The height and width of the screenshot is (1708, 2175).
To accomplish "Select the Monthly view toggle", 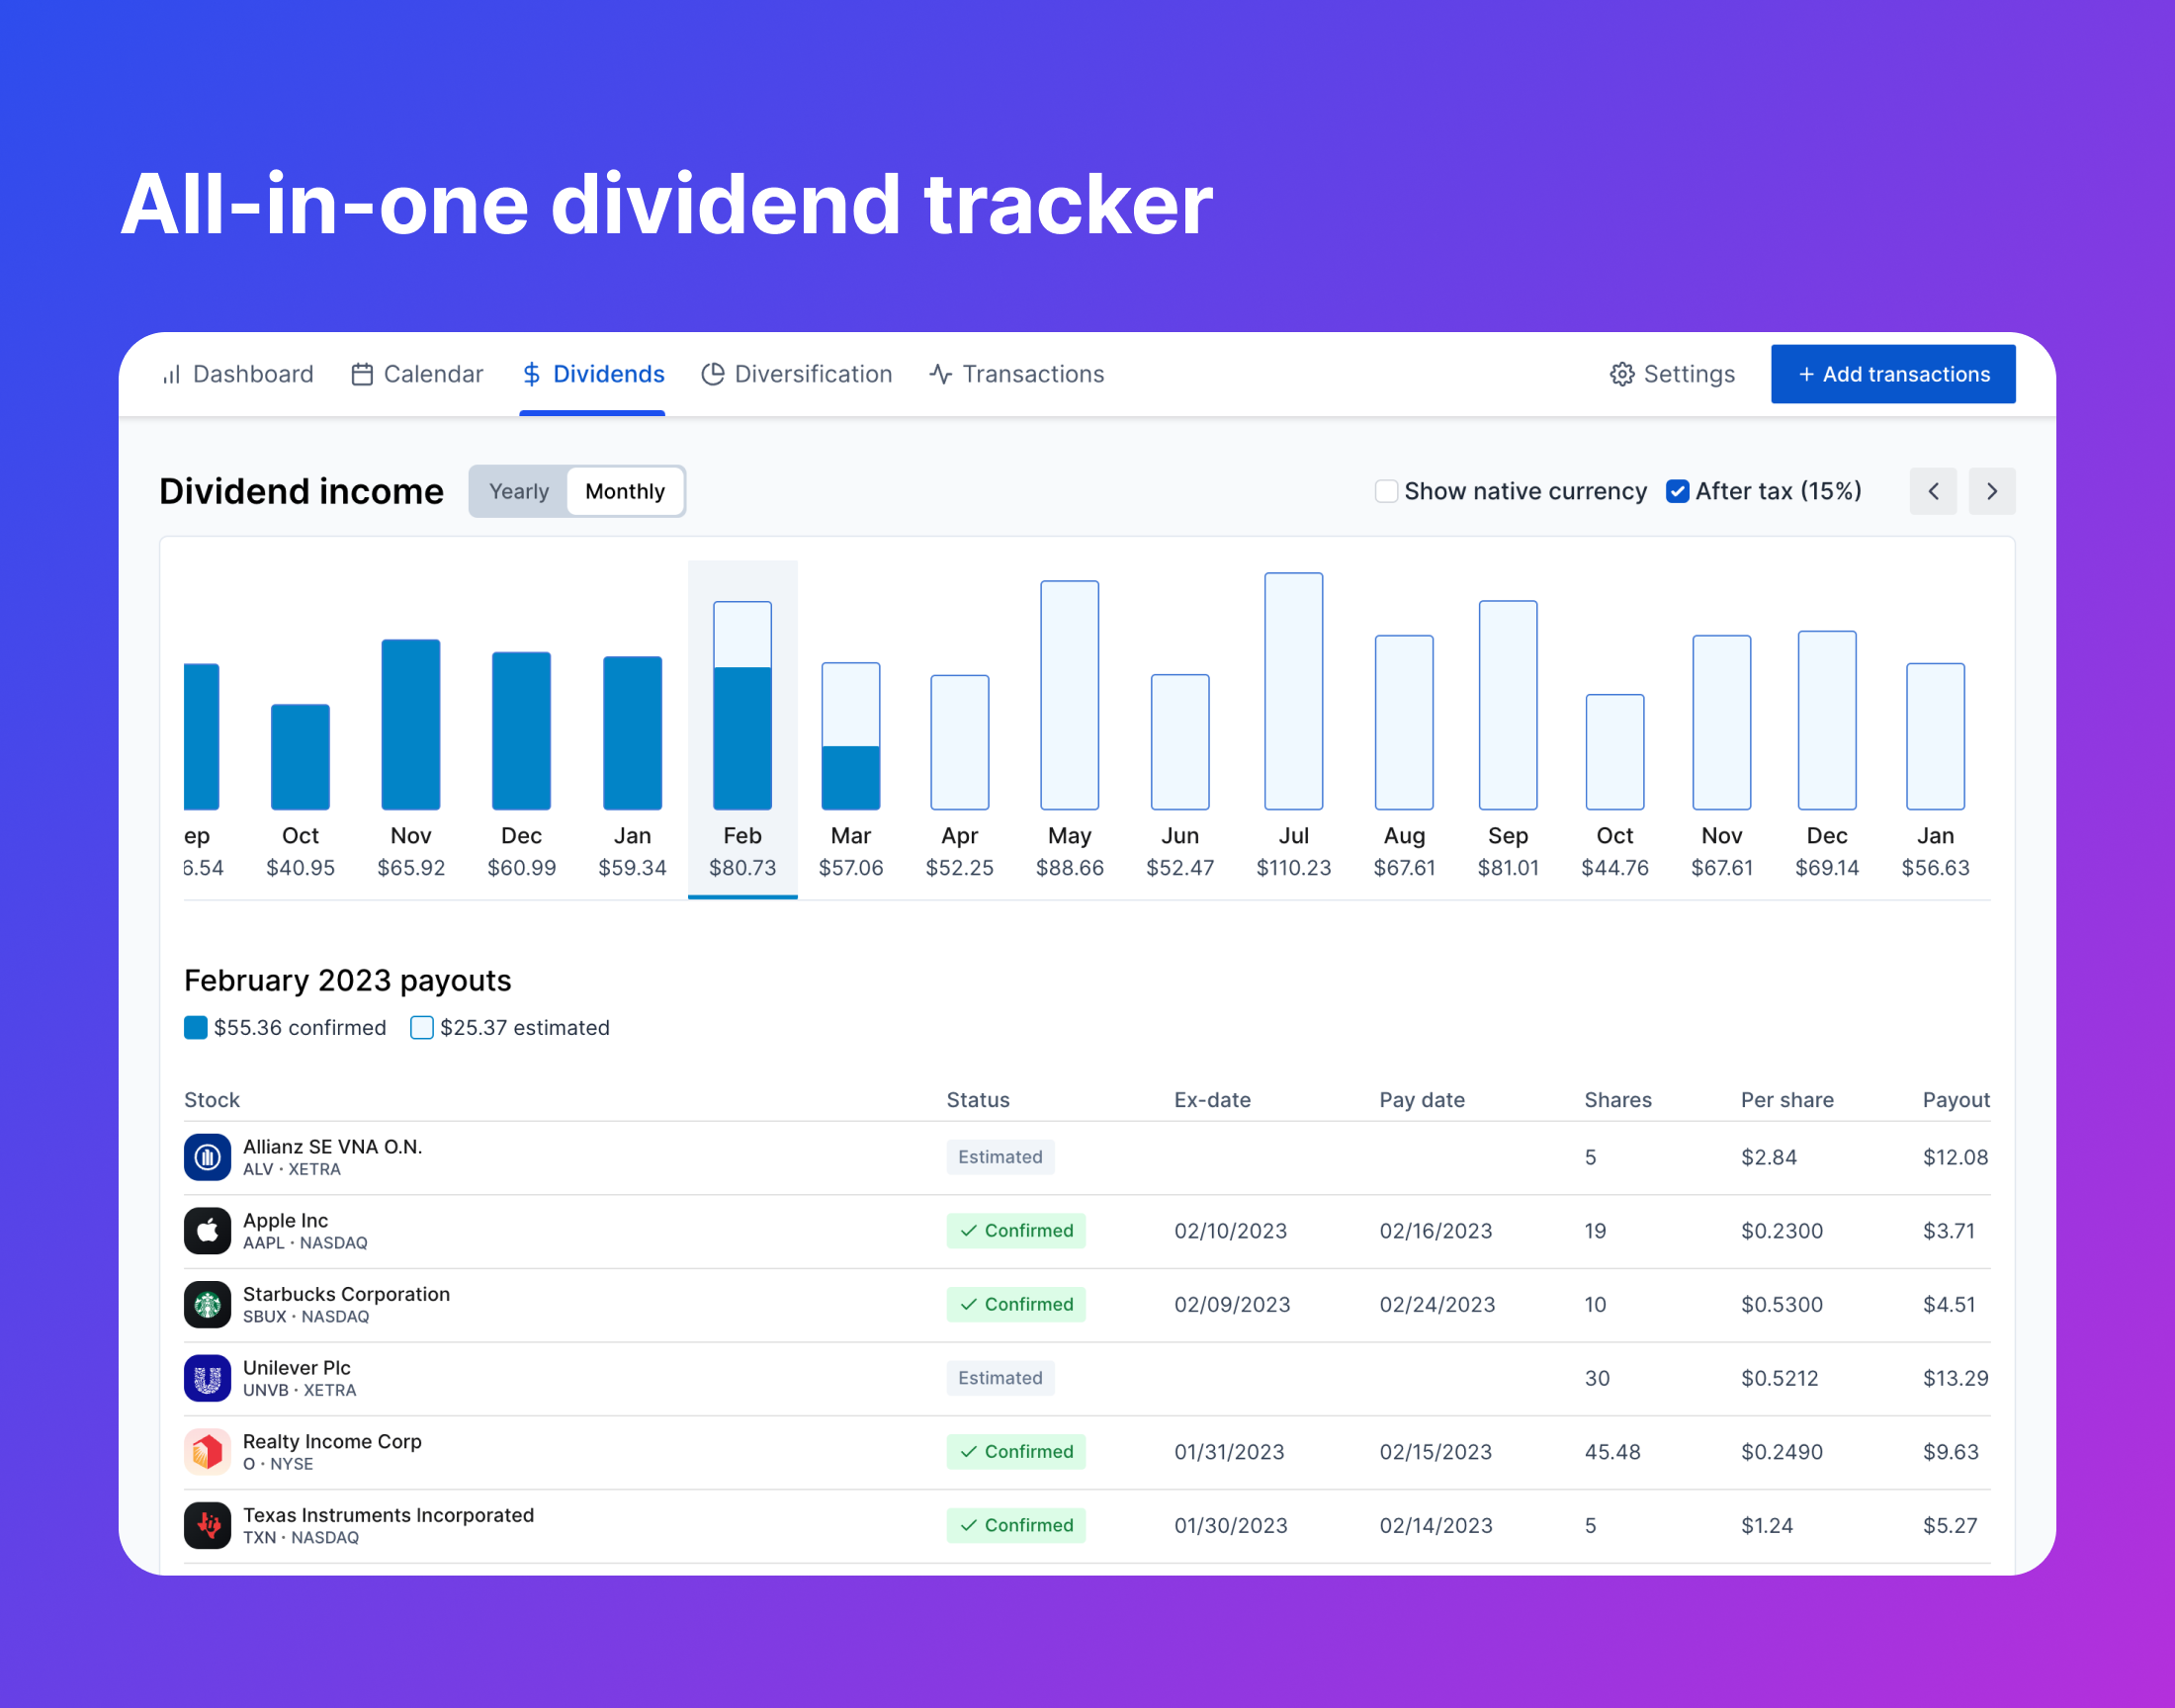I will click(625, 491).
